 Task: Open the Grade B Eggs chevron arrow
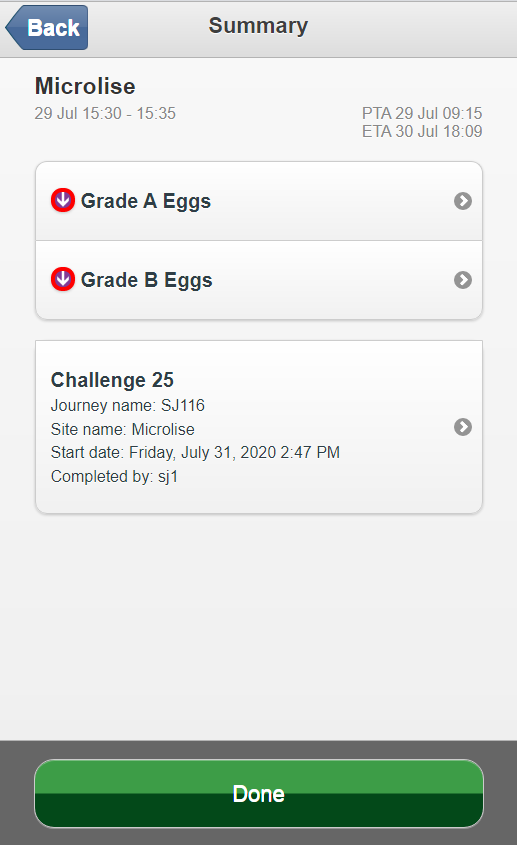[x=463, y=280]
